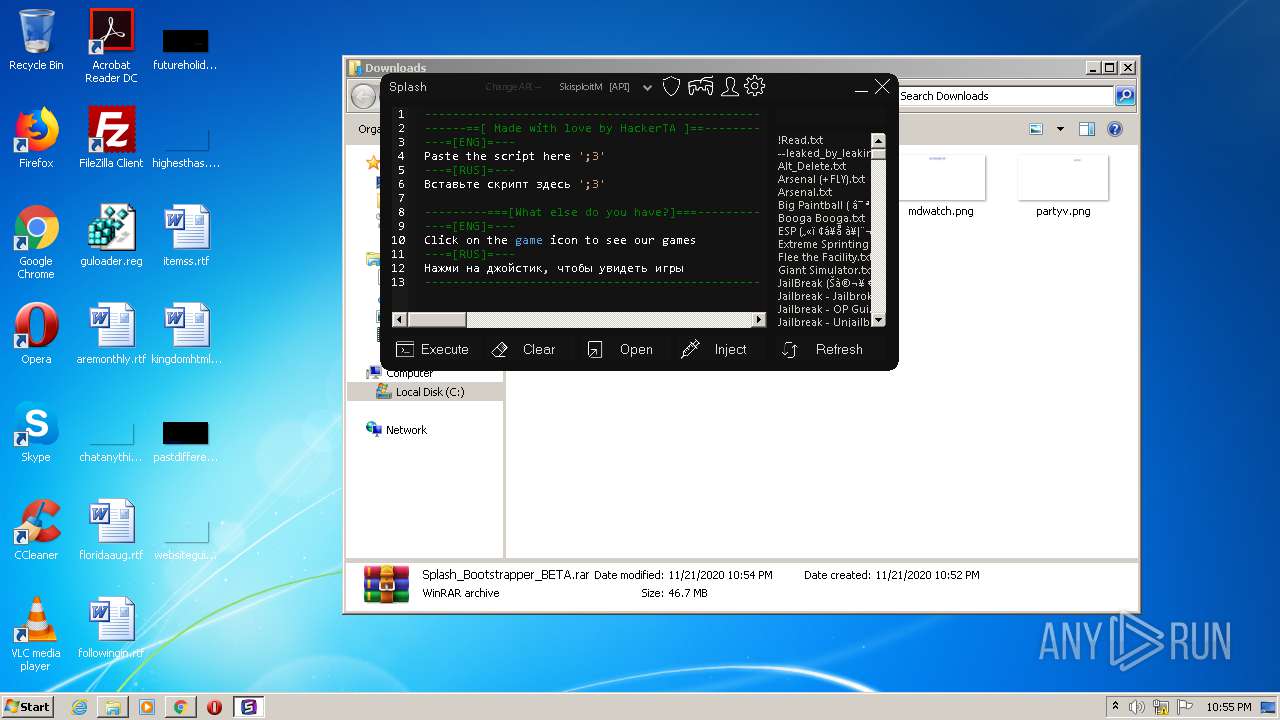
Task: Select Firefox desktop shortcut
Action: click(36, 138)
